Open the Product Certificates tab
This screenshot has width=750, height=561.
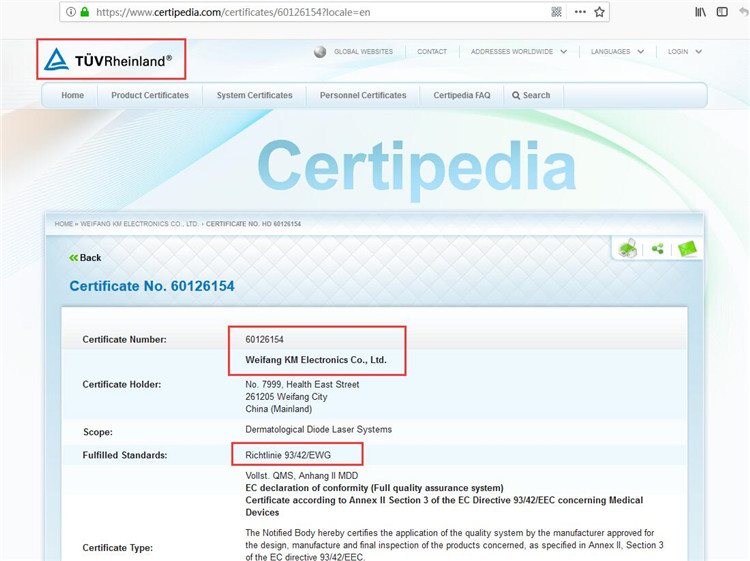point(150,96)
